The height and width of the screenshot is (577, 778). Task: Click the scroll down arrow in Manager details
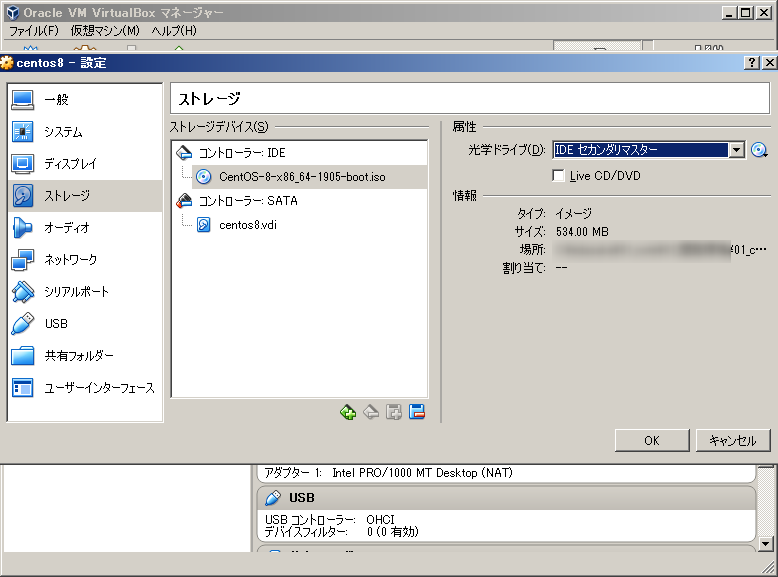(766, 544)
